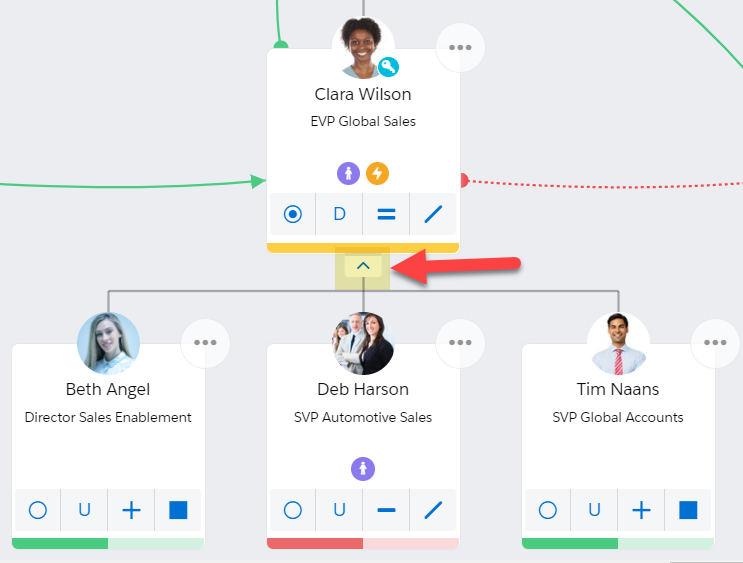
Task: Collapse the reports under Clara Wilson
Action: [x=363, y=266]
